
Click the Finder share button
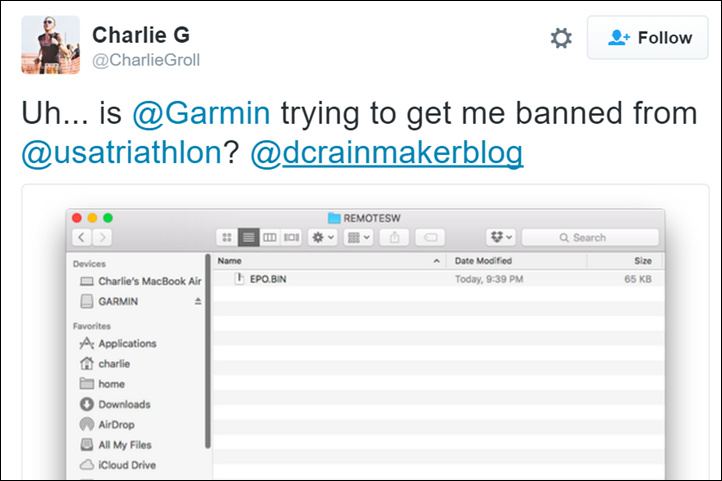click(x=394, y=238)
